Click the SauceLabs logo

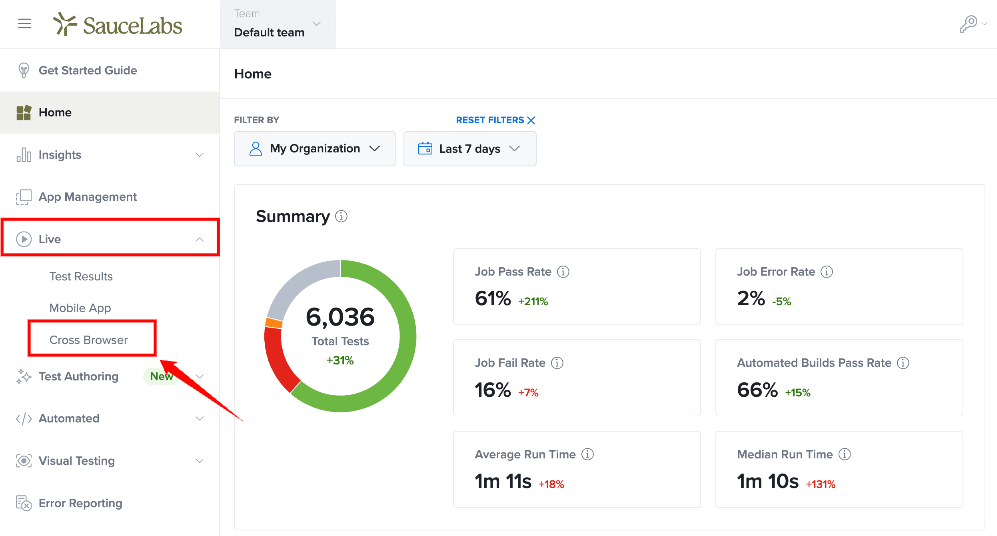118,25
